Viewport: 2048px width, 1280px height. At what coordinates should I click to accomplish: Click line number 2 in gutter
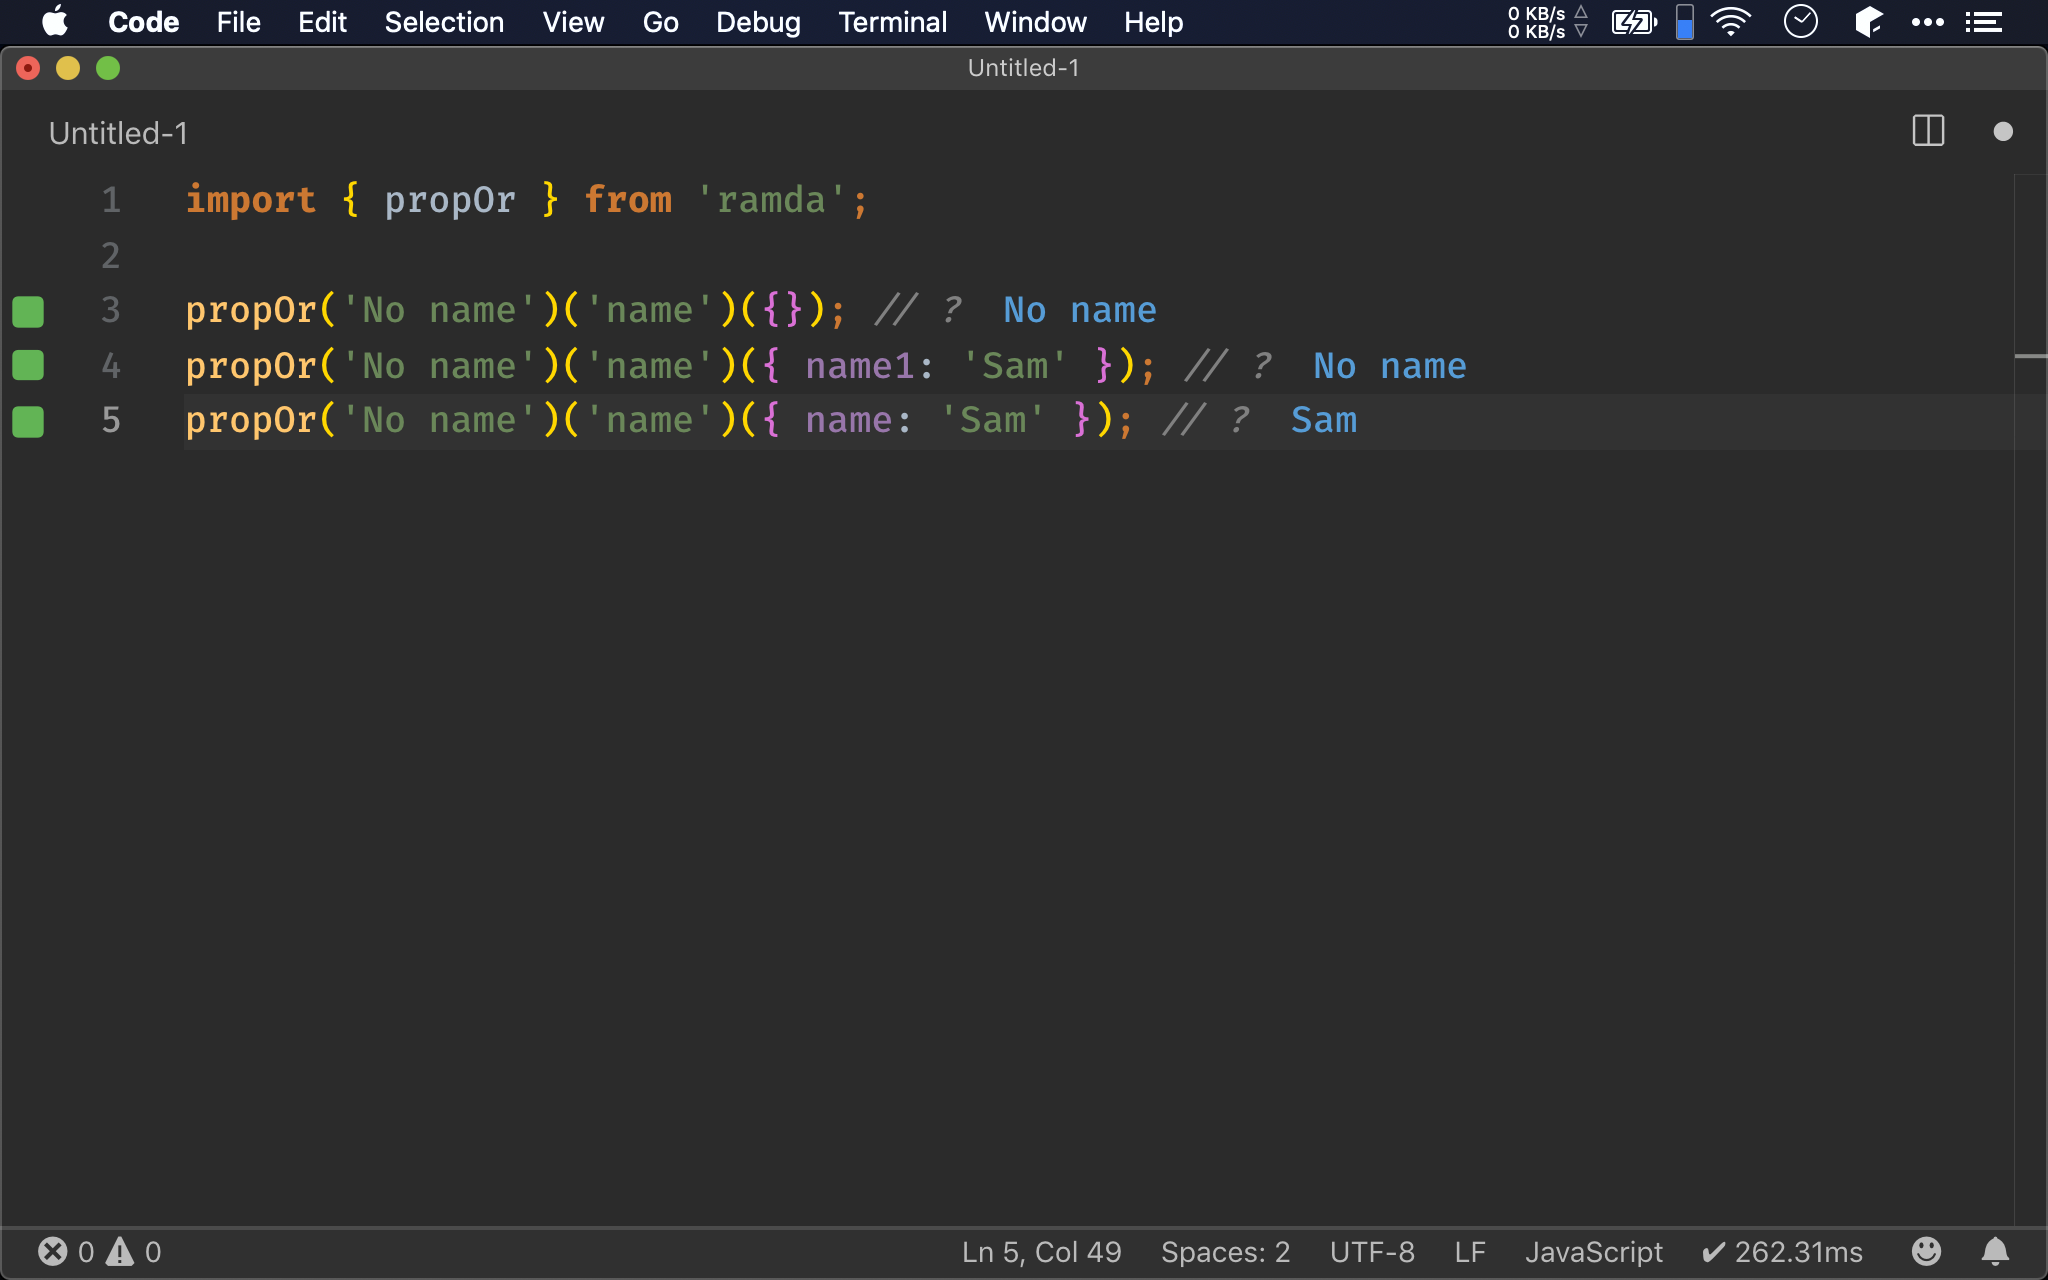110,256
